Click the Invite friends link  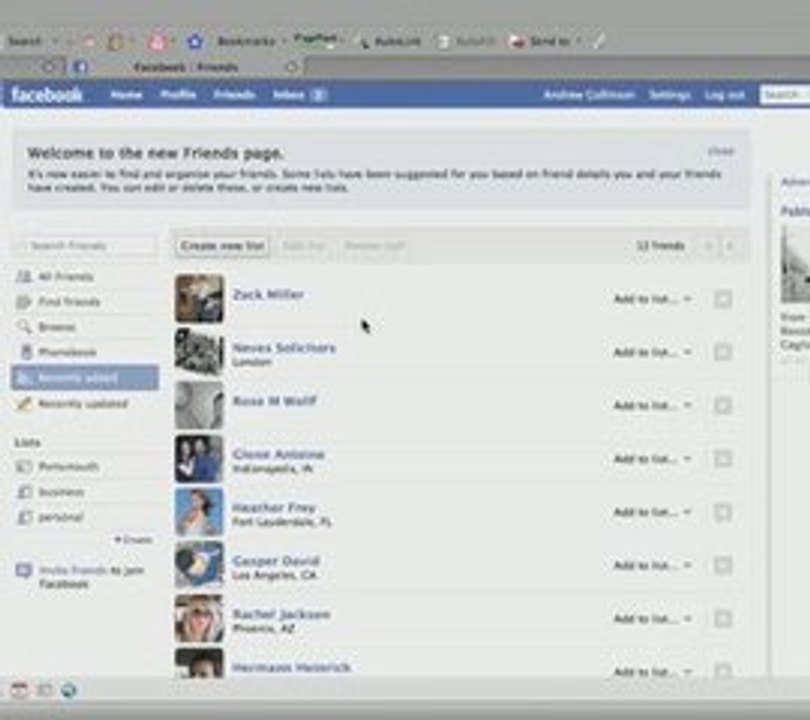tap(73, 570)
